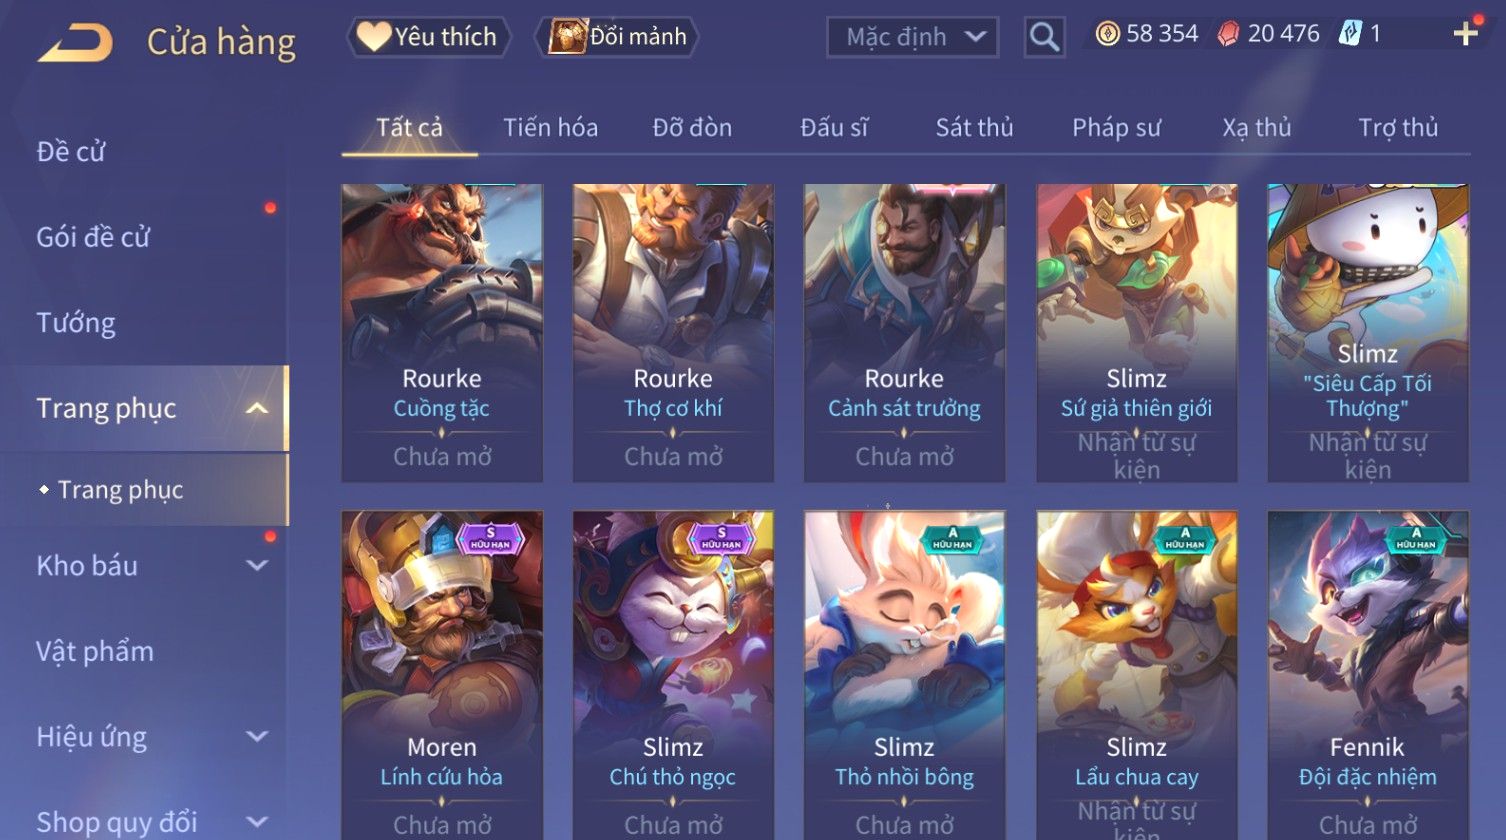Screen dimensions: 1506x840
Task: Open Tướng in the sidebar
Action: pos(76,323)
